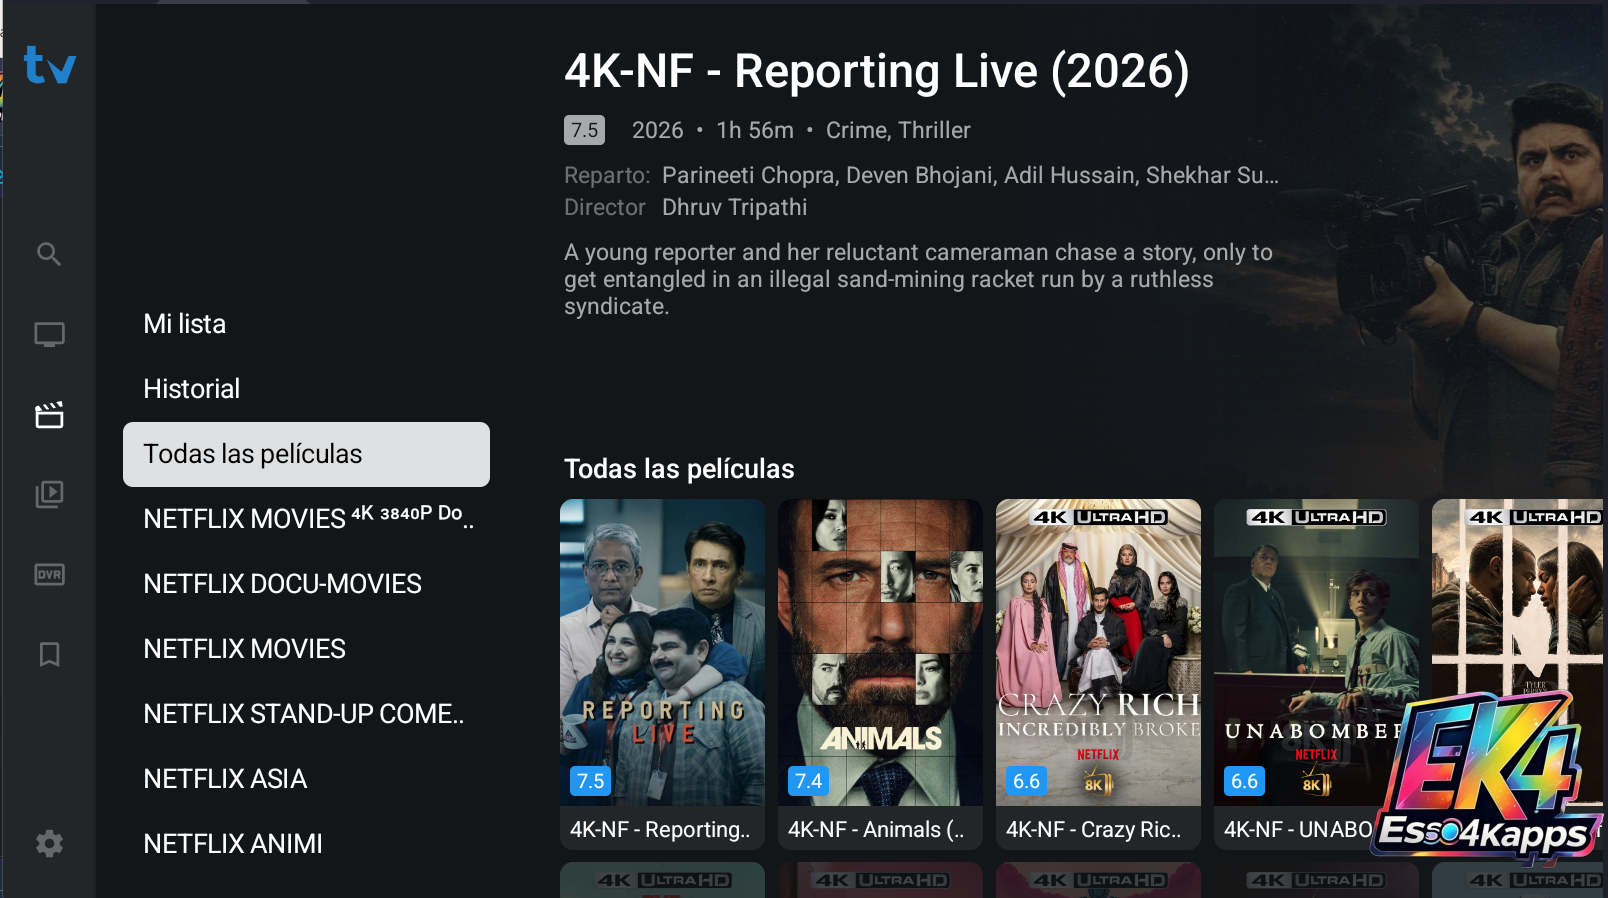Open the settings gear icon
The width and height of the screenshot is (1608, 898).
coord(49,844)
